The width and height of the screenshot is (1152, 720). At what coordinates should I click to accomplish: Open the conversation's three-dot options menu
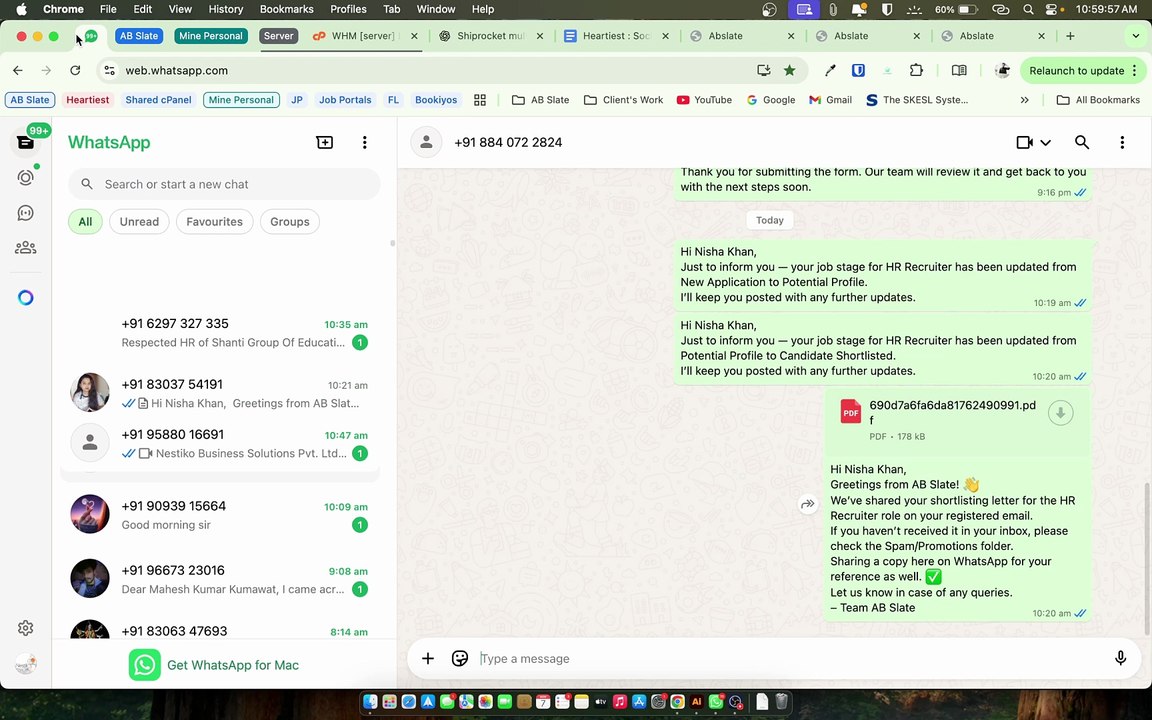1122,143
